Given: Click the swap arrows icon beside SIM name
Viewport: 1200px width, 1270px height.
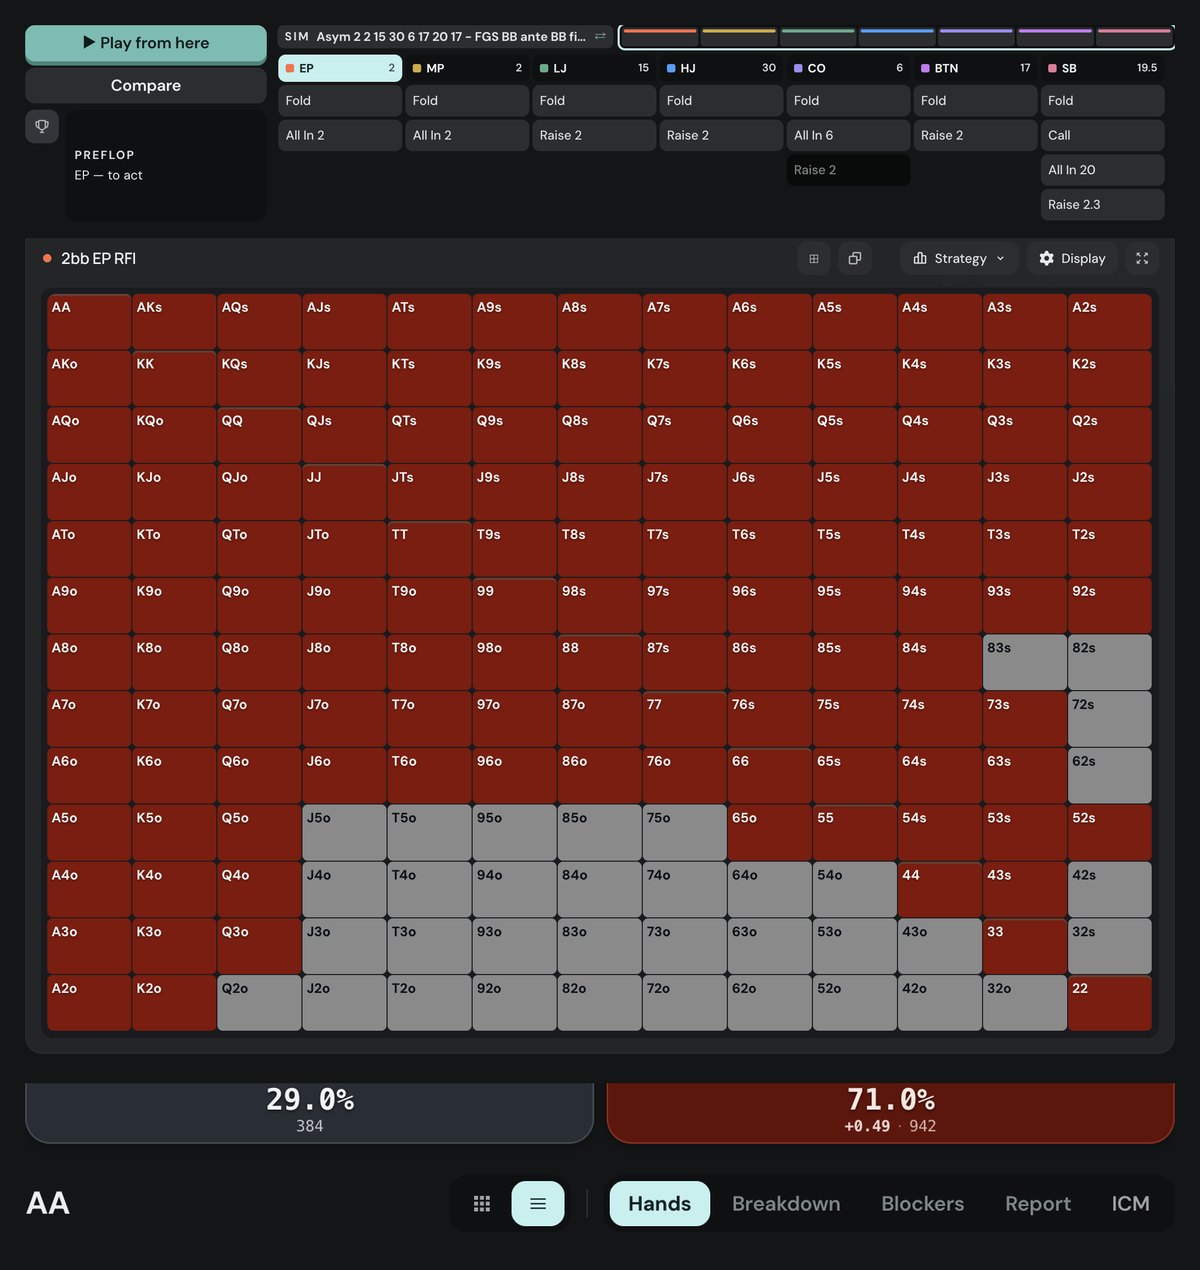Looking at the screenshot, I should 600,36.
